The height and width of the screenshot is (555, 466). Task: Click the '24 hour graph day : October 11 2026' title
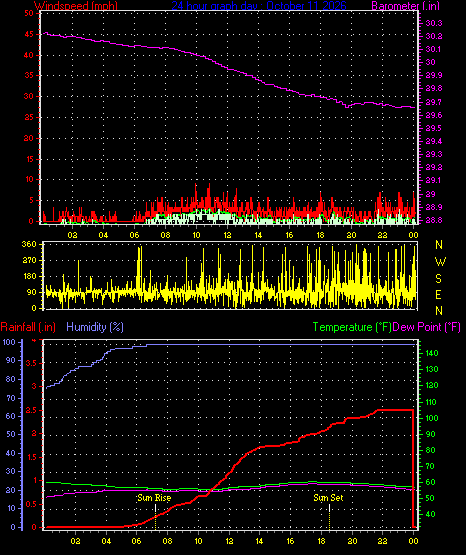pyautogui.click(x=259, y=6)
